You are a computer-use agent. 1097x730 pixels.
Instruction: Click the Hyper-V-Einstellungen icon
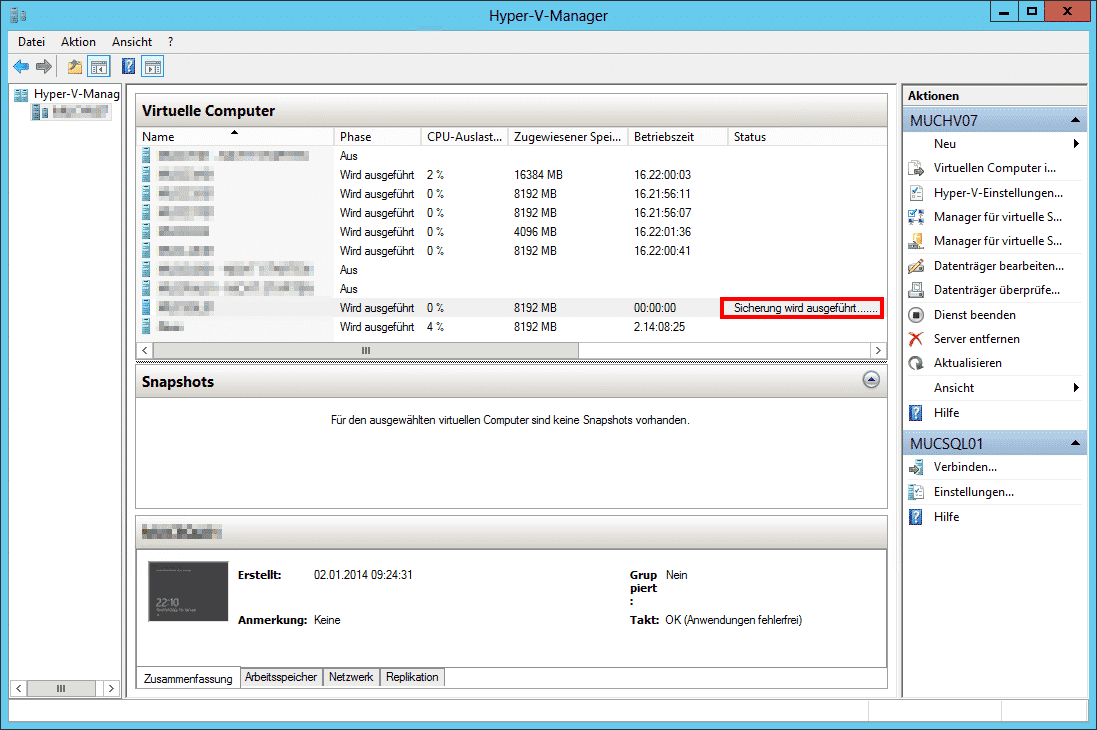(916, 192)
